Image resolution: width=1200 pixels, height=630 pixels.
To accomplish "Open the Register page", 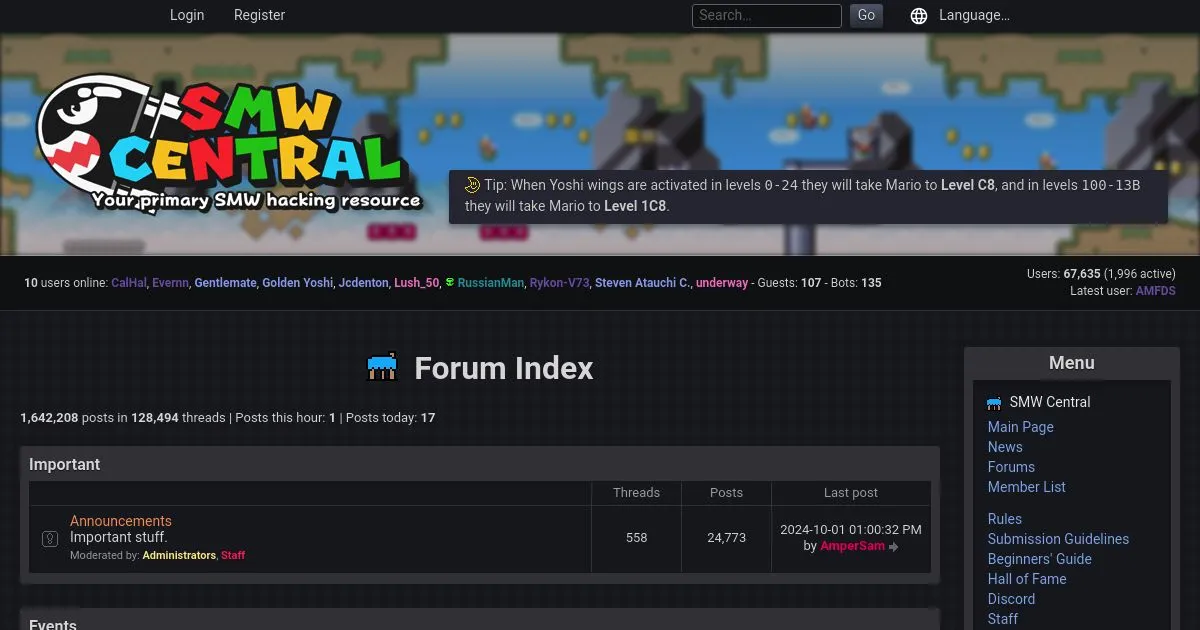I will [259, 15].
